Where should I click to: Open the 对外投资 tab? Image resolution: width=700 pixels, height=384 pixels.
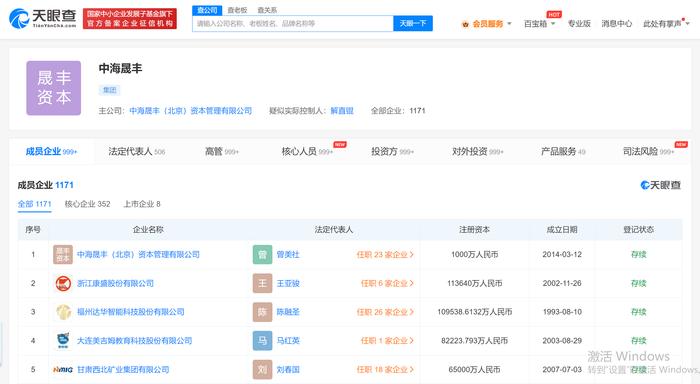click(x=478, y=151)
